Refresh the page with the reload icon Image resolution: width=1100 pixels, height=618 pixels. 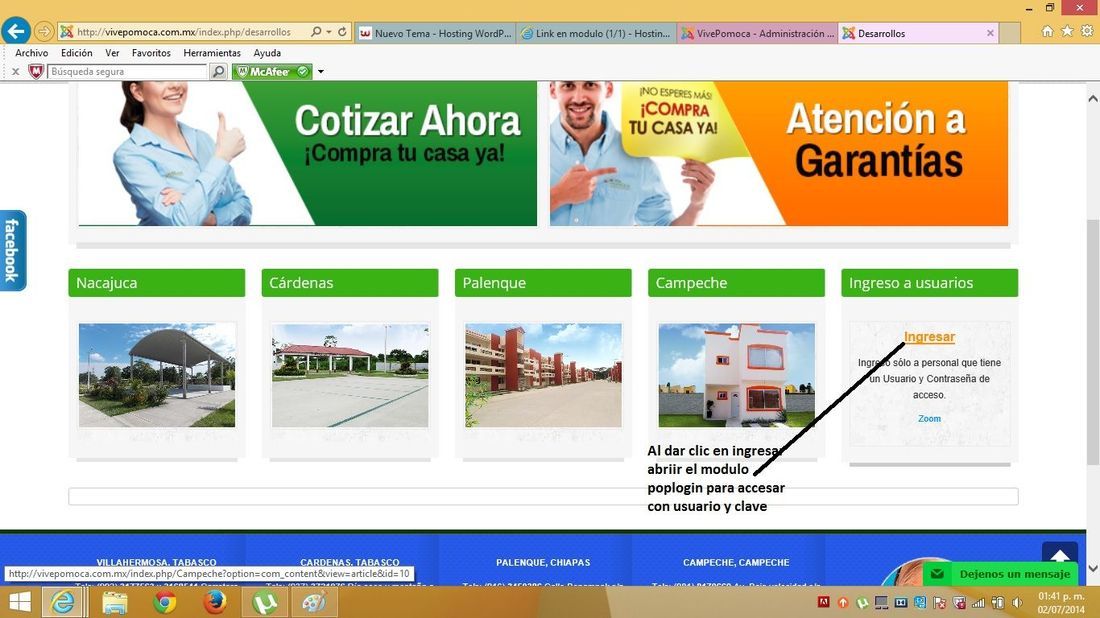click(x=342, y=32)
